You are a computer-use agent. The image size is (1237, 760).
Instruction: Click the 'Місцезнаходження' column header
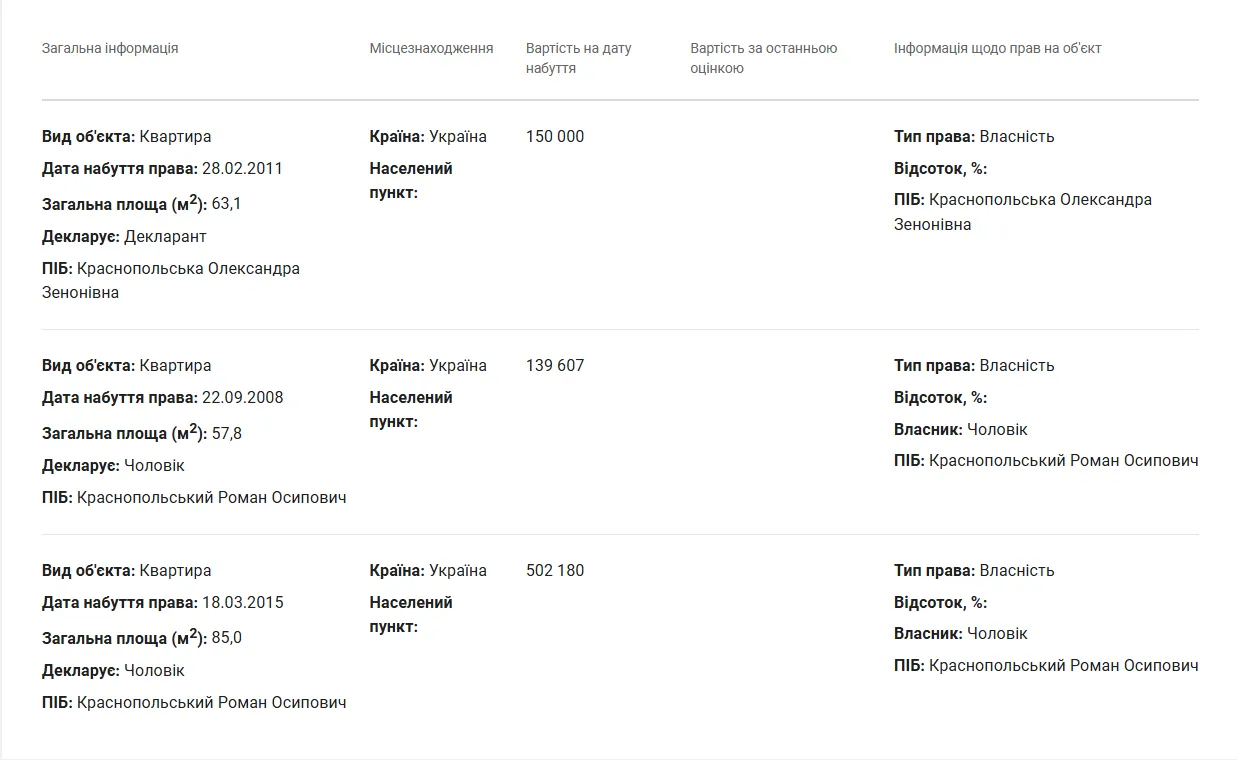tap(431, 48)
